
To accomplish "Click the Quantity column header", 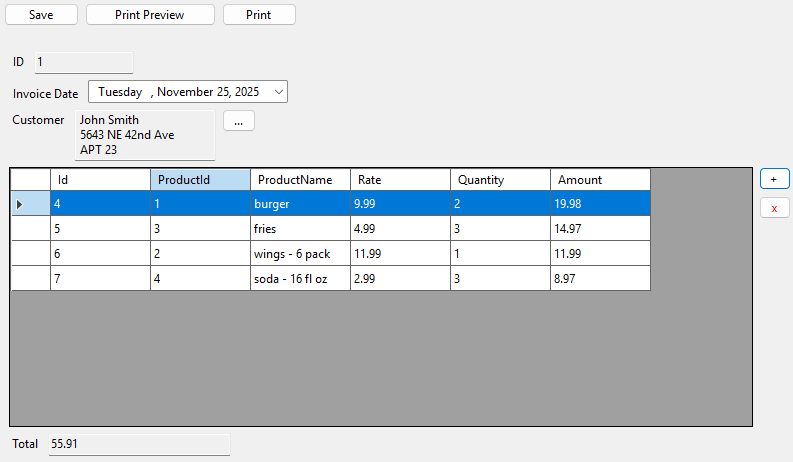I will pyautogui.click(x=500, y=180).
